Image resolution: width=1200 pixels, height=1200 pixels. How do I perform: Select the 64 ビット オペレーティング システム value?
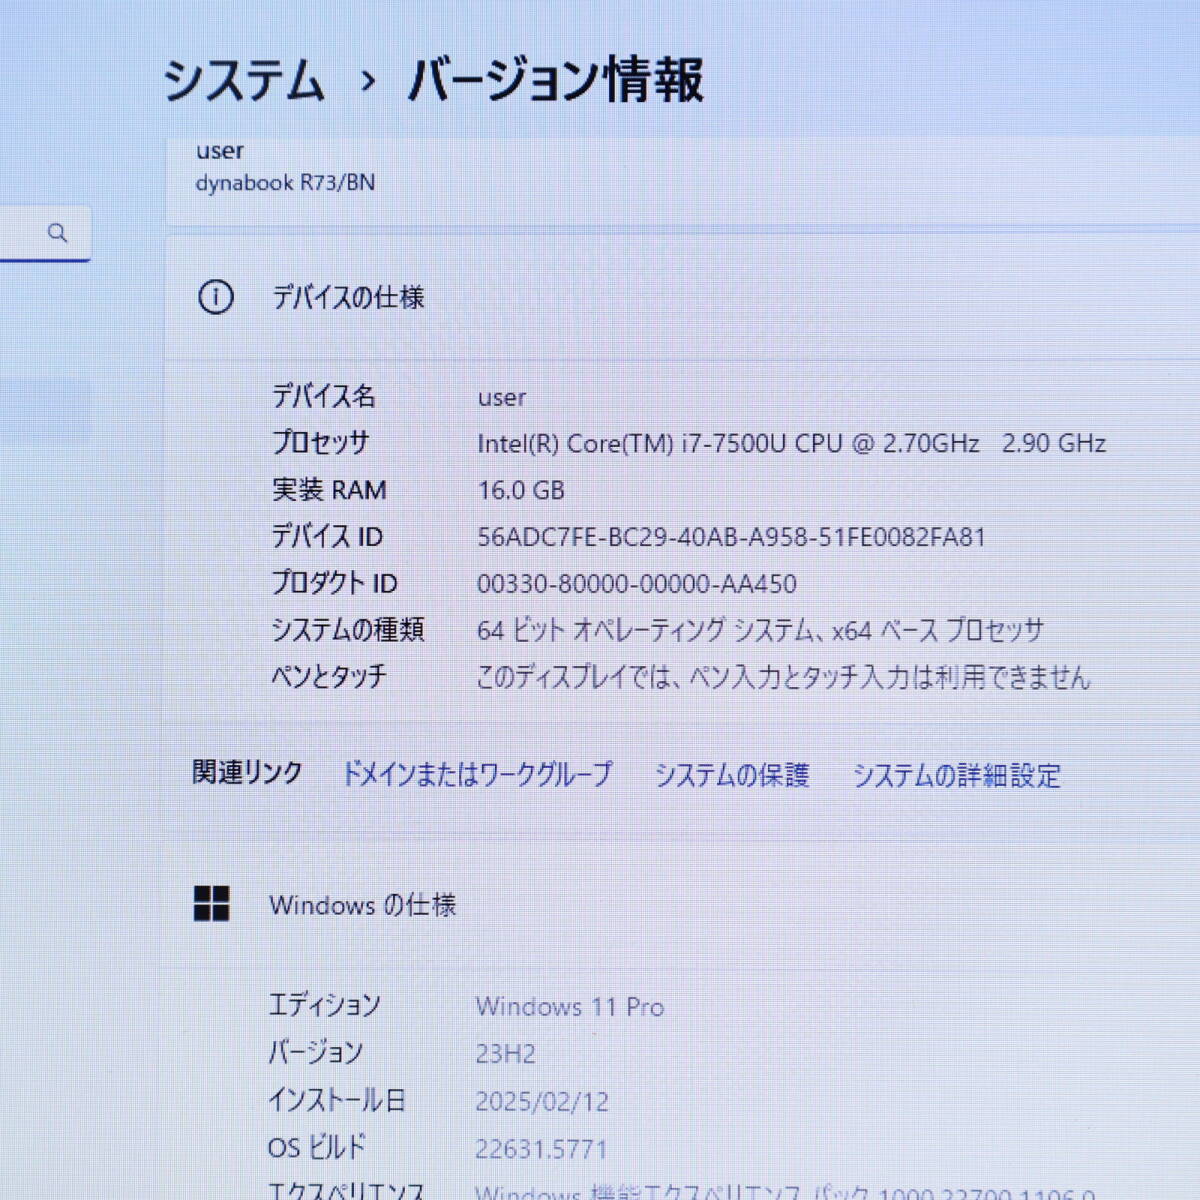[x=761, y=630]
